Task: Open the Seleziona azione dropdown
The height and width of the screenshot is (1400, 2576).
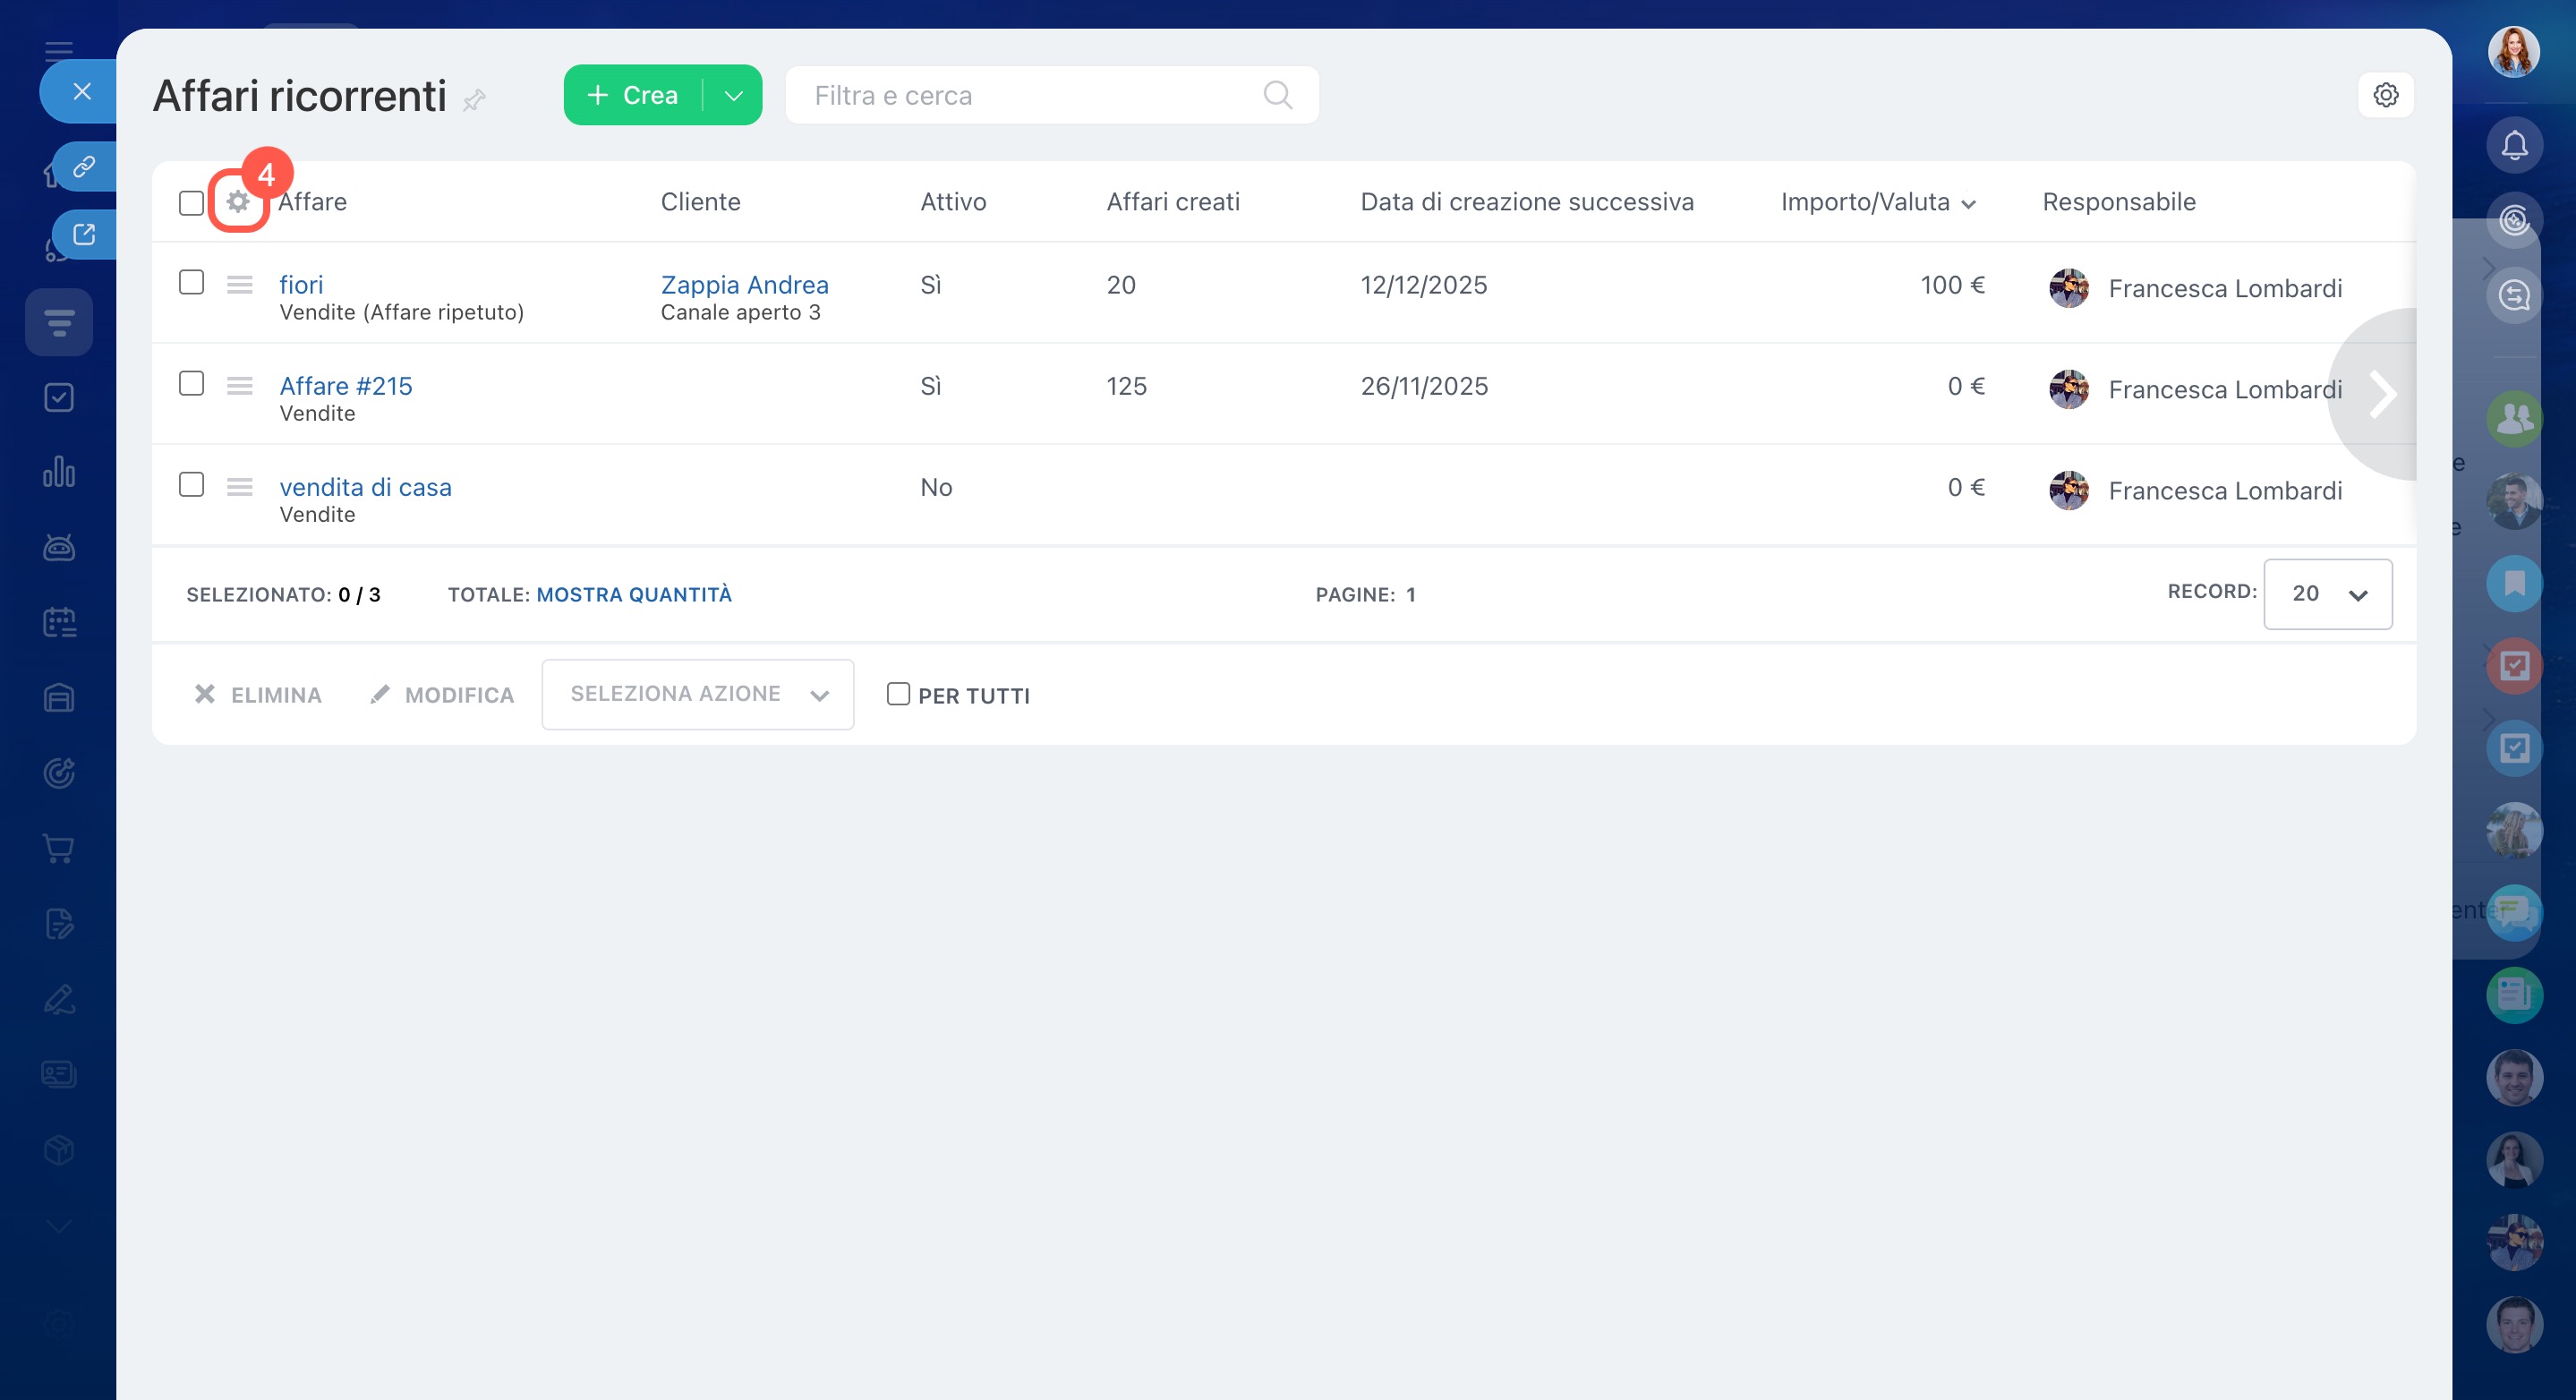Action: (697, 694)
